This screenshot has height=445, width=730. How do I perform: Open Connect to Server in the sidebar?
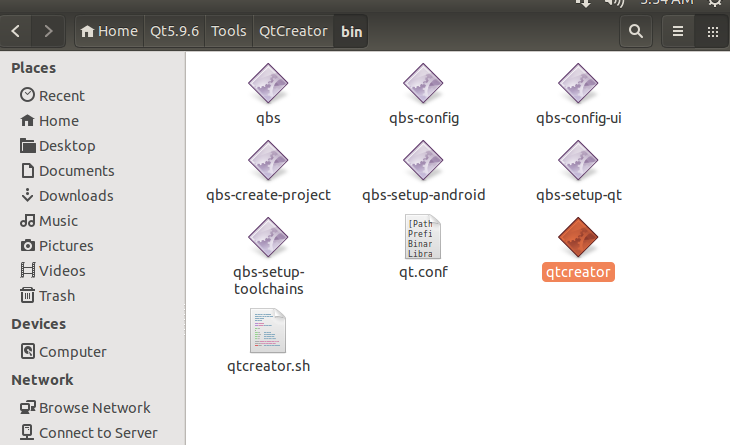point(89,432)
